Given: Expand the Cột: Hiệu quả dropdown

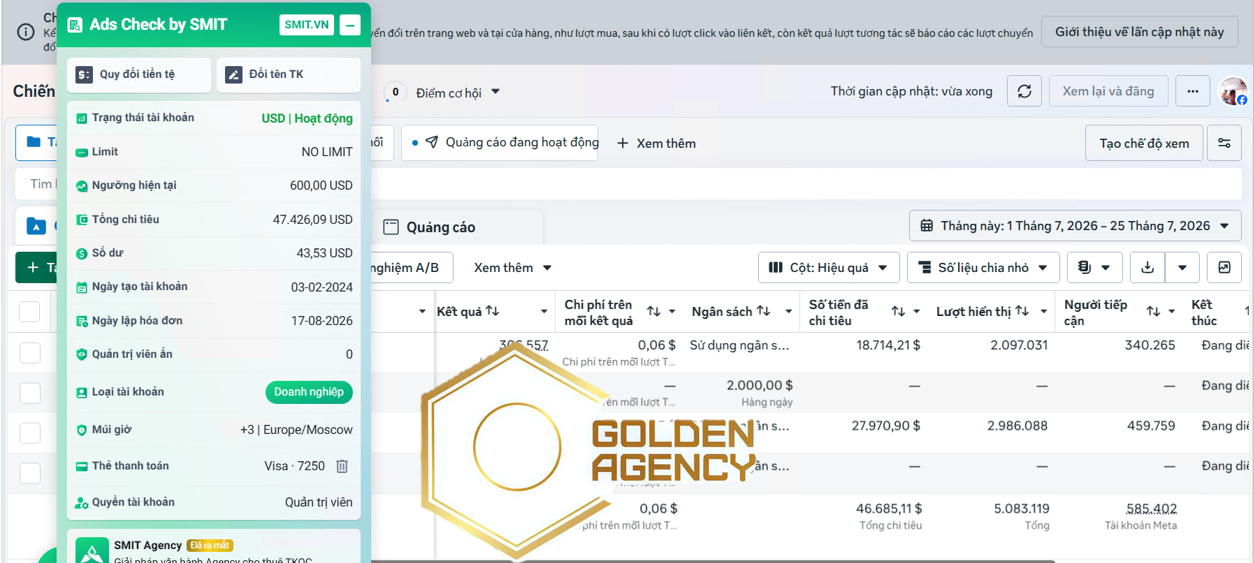Looking at the screenshot, I should 828,267.
